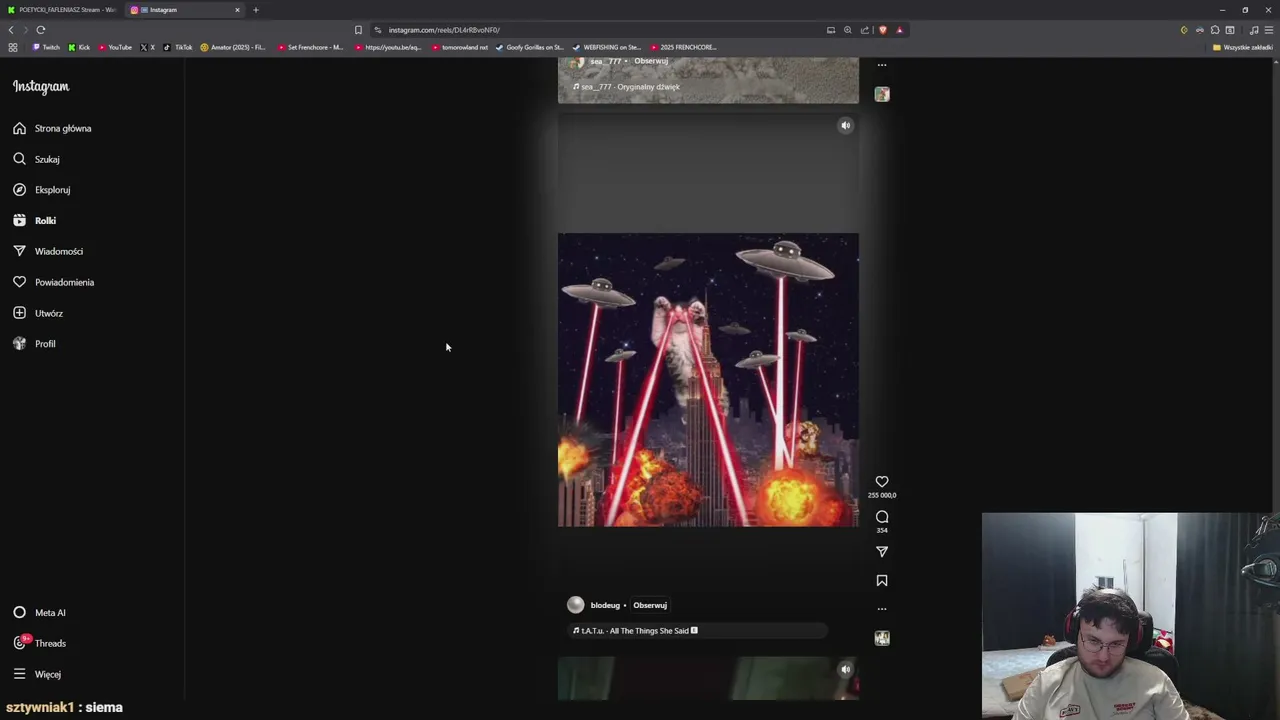Click share page icon in address bar
This screenshot has width=1280, height=720.
click(x=865, y=30)
